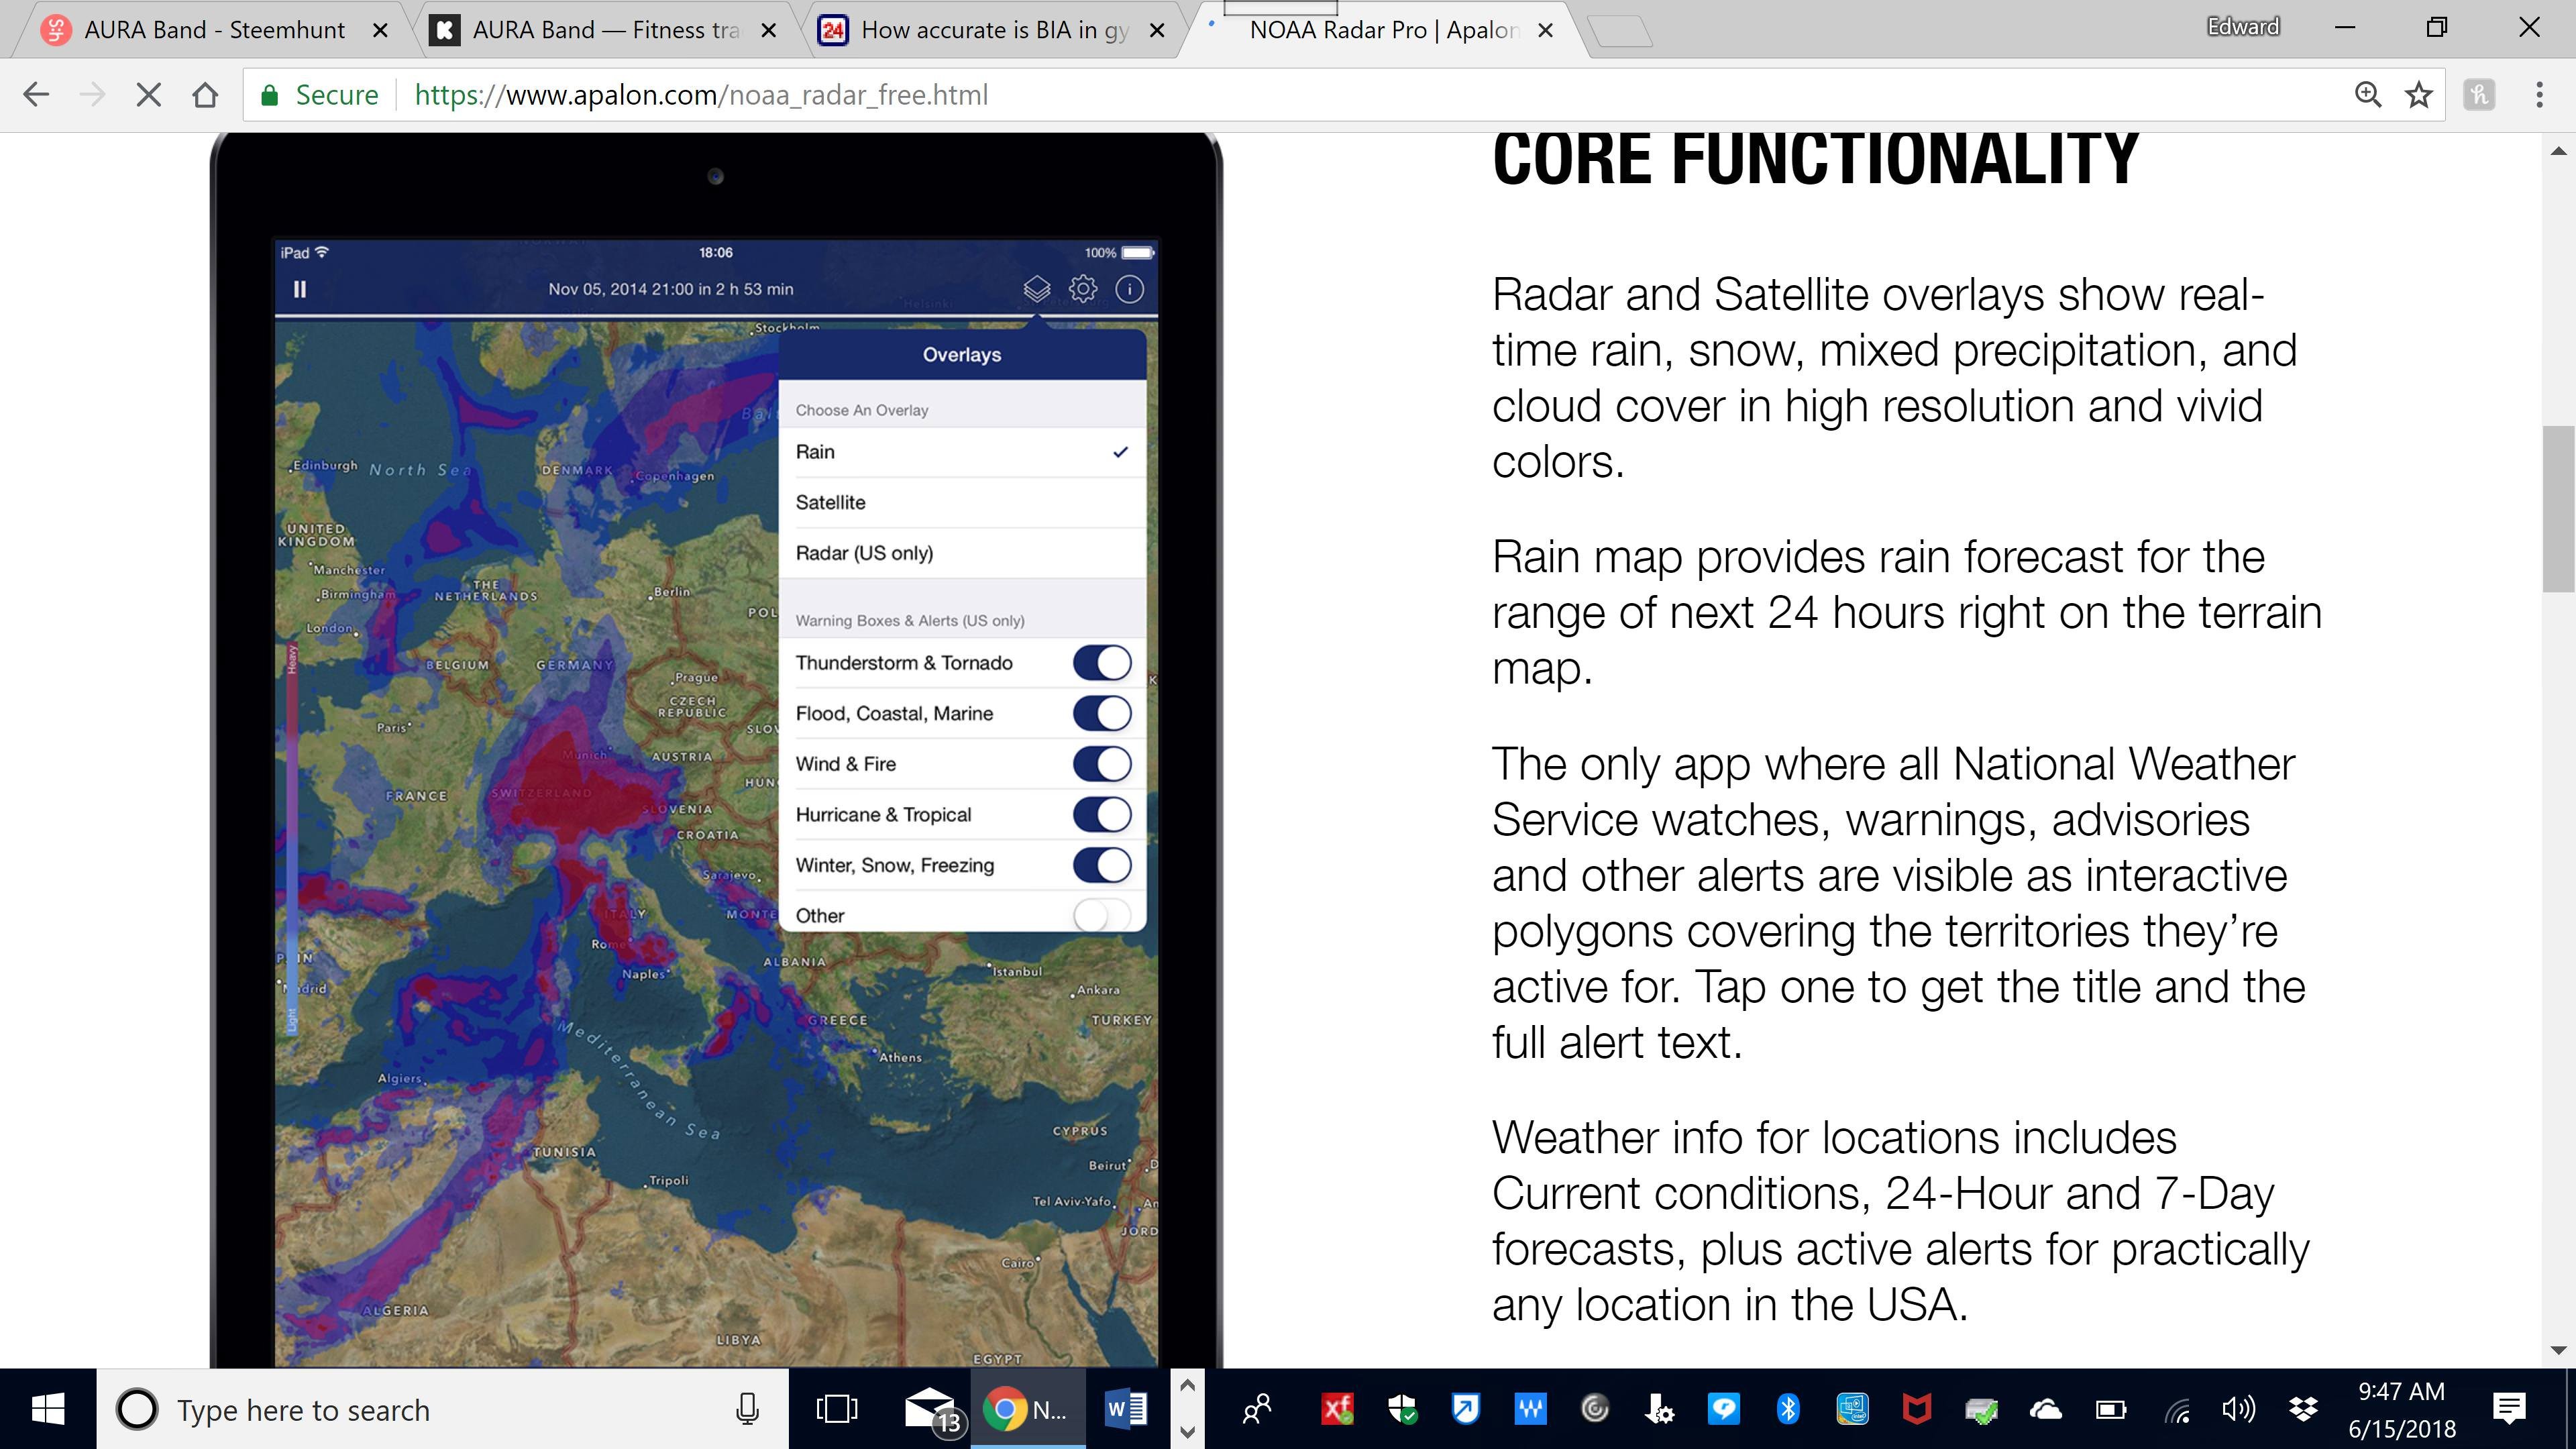2576x1449 pixels.
Task: Go back to the previous page
Action: point(36,95)
